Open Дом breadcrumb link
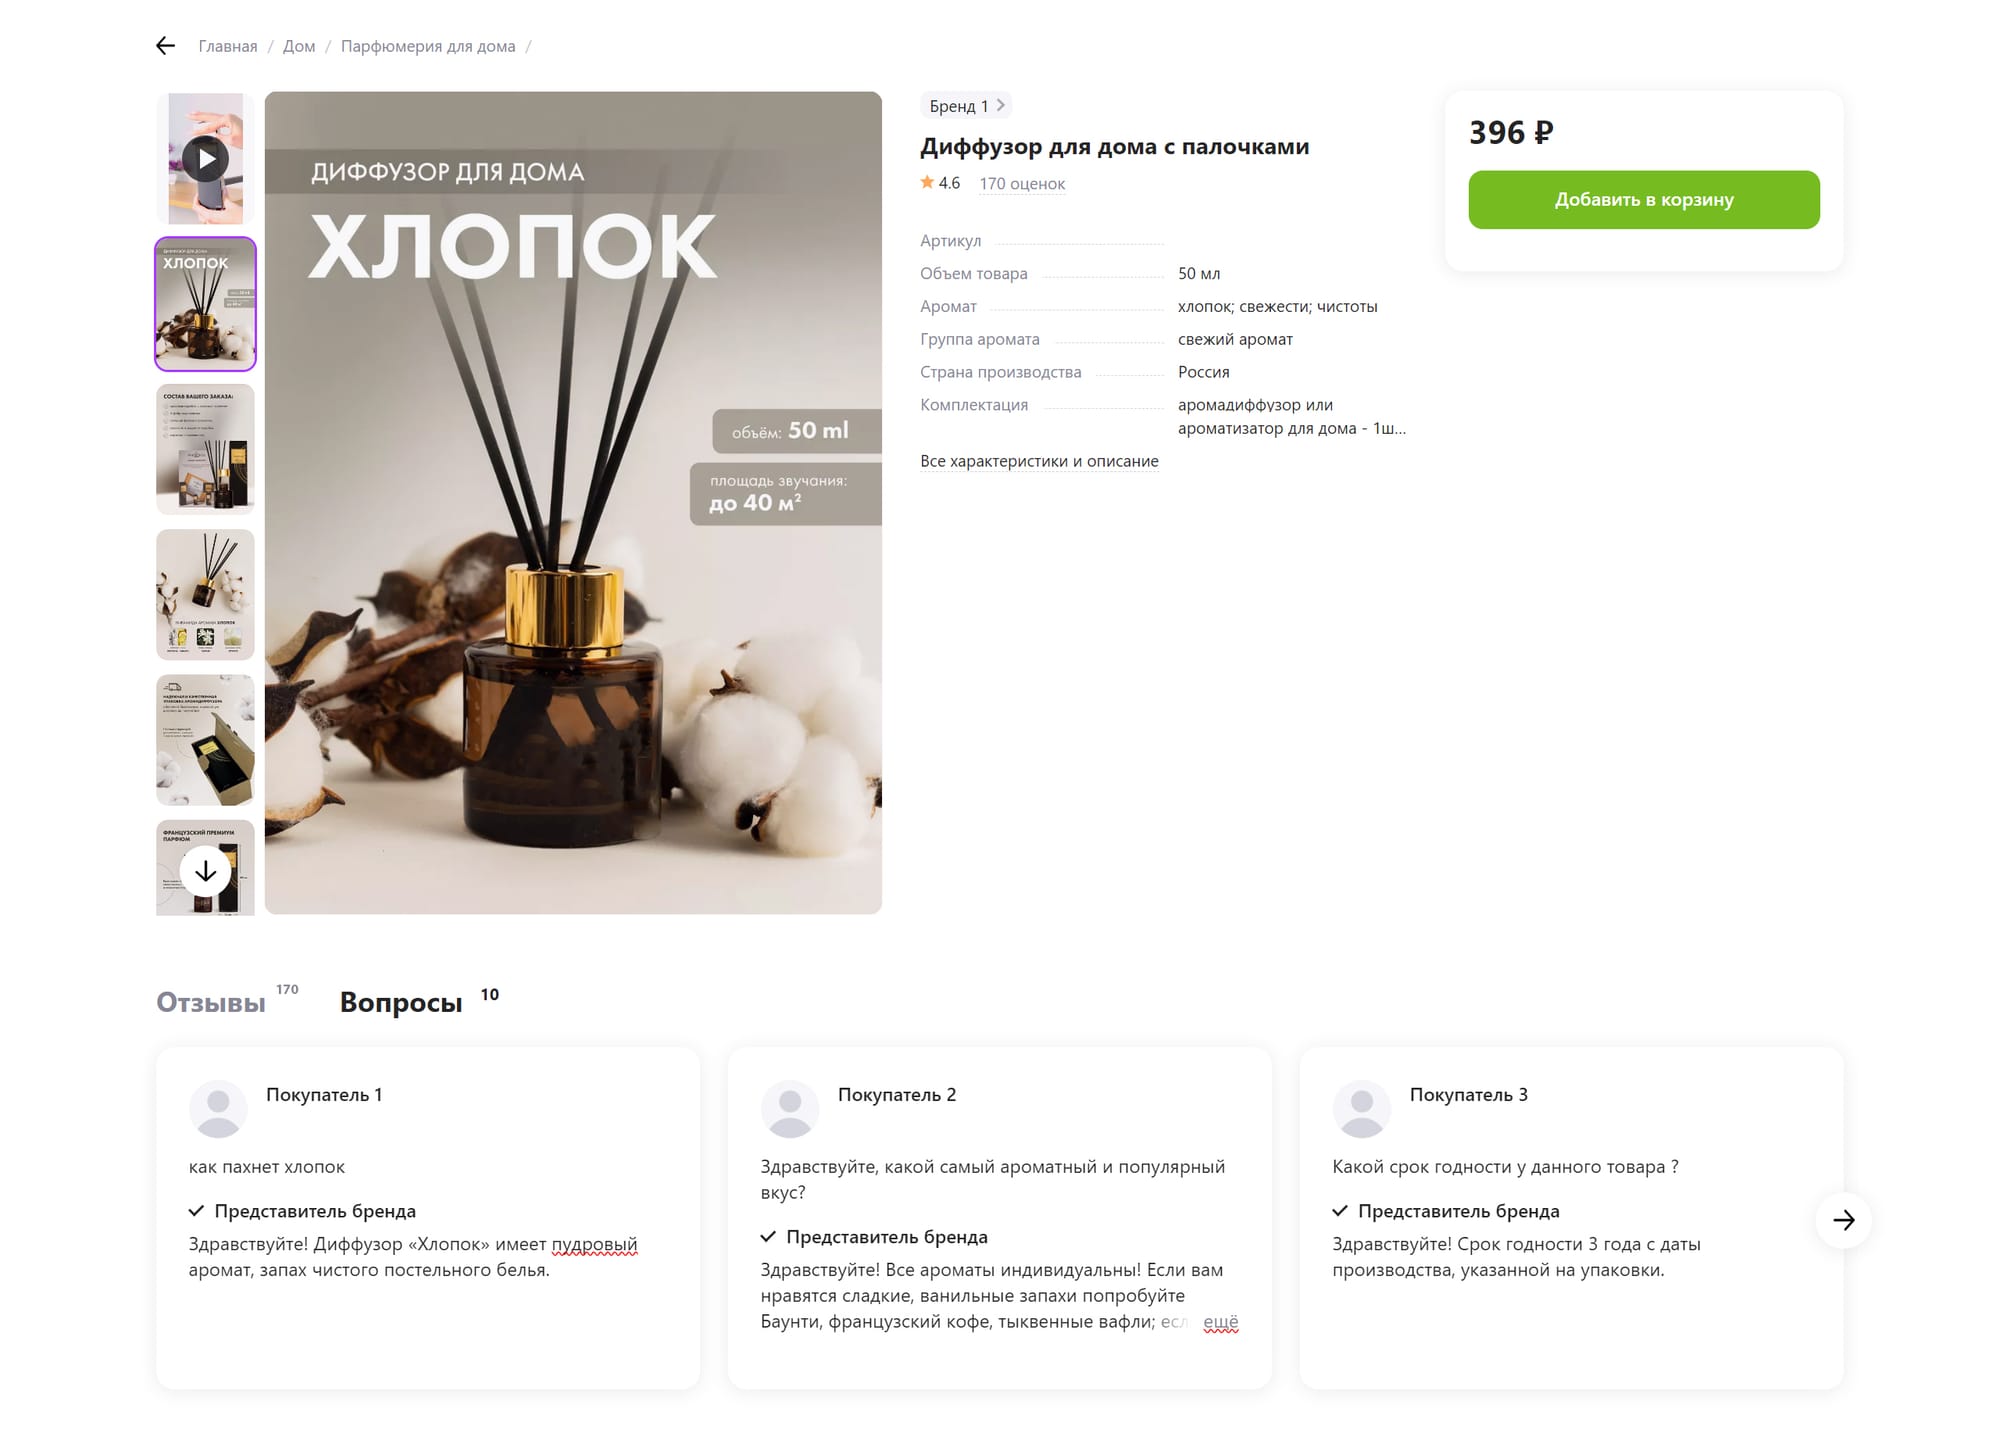The image size is (2000, 1445). (x=299, y=46)
